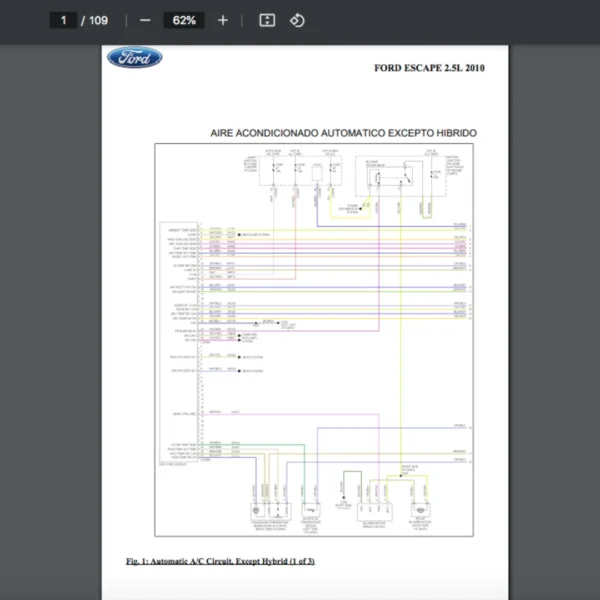The image size is (600, 600).
Task: Click the AIRE ACONDICIONADO AUTOMATICO diagram title
Action: [343, 133]
